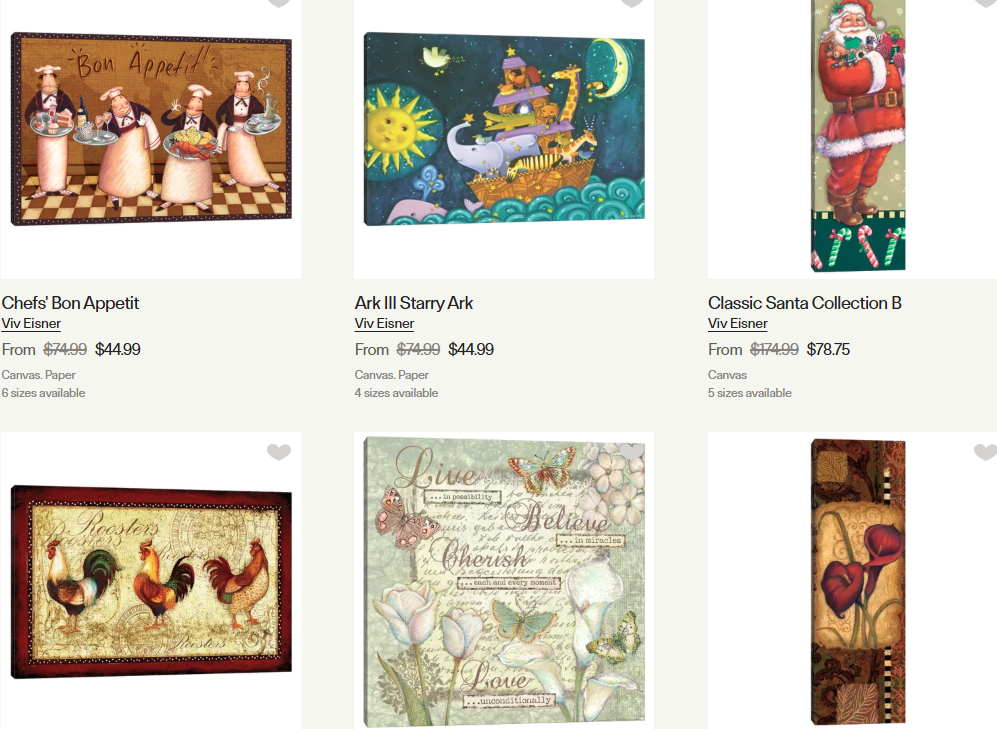Open Viv Eisner link under Chefs' Bon Appetit
This screenshot has height=729, width=997.
[31, 324]
